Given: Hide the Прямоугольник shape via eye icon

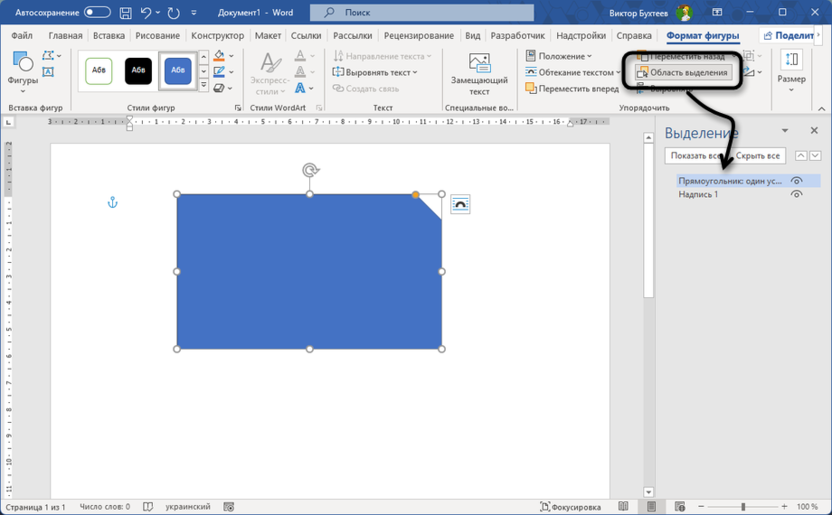Looking at the screenshot, I should pos(796,181).
